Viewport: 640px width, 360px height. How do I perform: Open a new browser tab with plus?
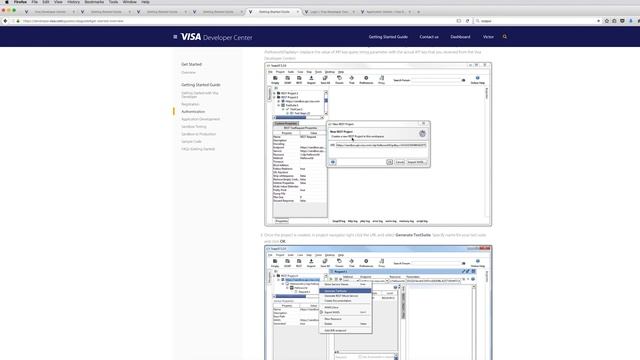tap(418, 12)
